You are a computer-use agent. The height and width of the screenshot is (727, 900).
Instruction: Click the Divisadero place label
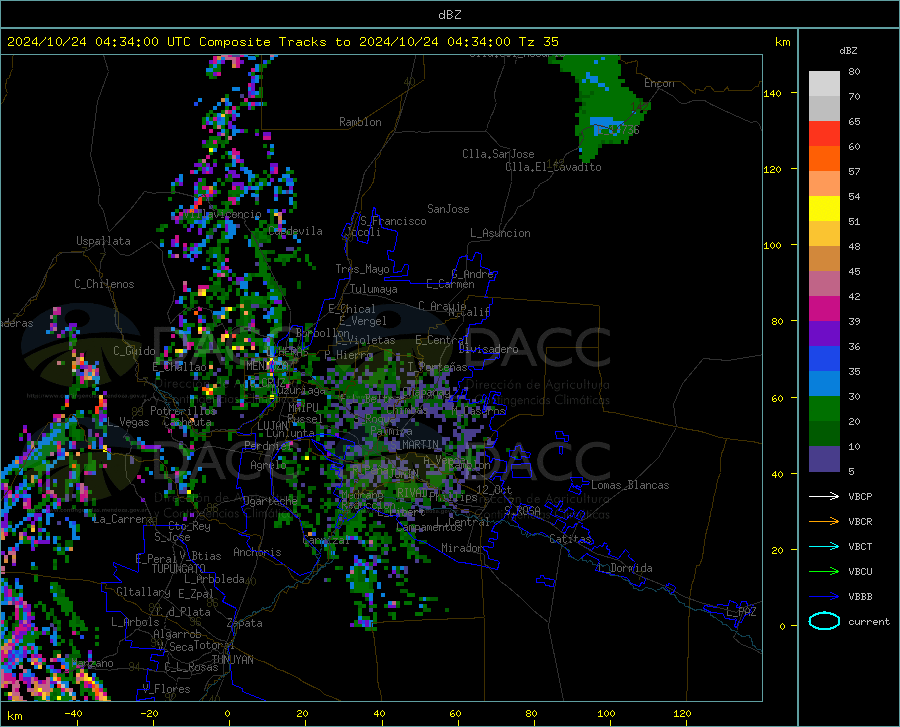click(x=488, y=349)
